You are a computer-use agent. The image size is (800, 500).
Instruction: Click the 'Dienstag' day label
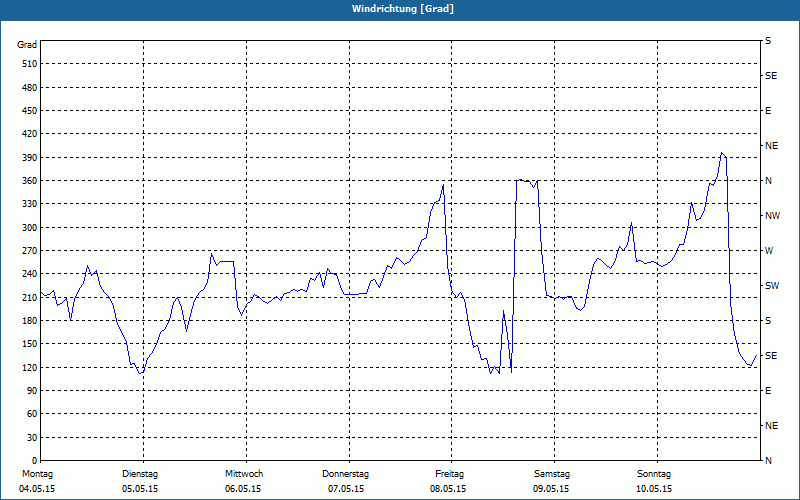[x=140, y=474]
